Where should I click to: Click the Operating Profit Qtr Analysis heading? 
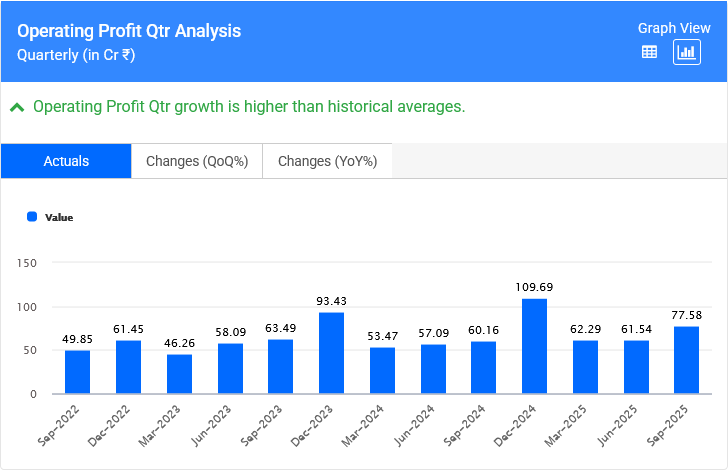click(129, 31)
